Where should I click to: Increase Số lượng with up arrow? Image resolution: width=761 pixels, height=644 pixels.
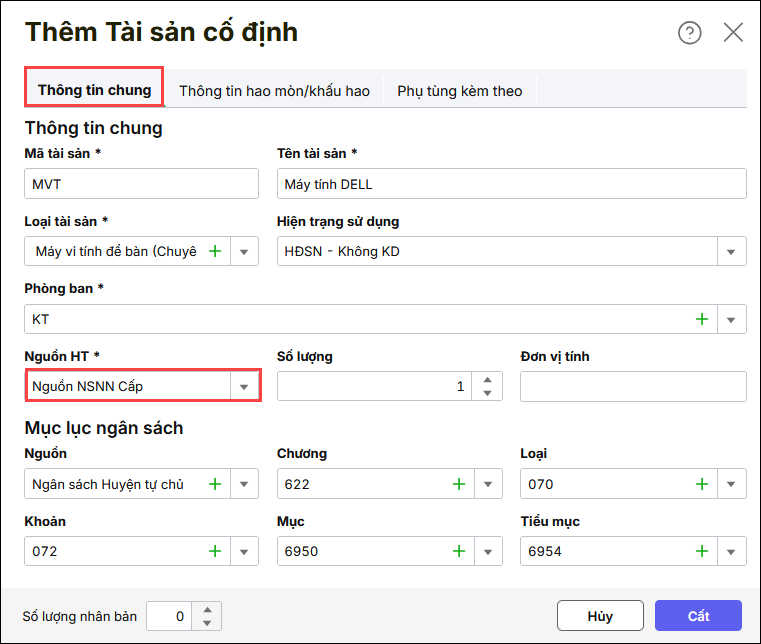(487, 380)
